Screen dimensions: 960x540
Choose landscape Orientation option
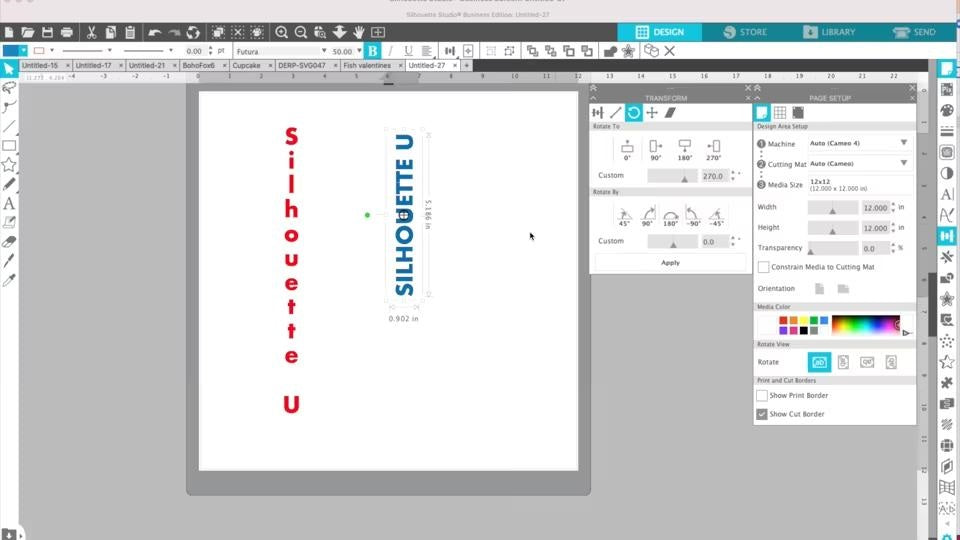point(843,288)
